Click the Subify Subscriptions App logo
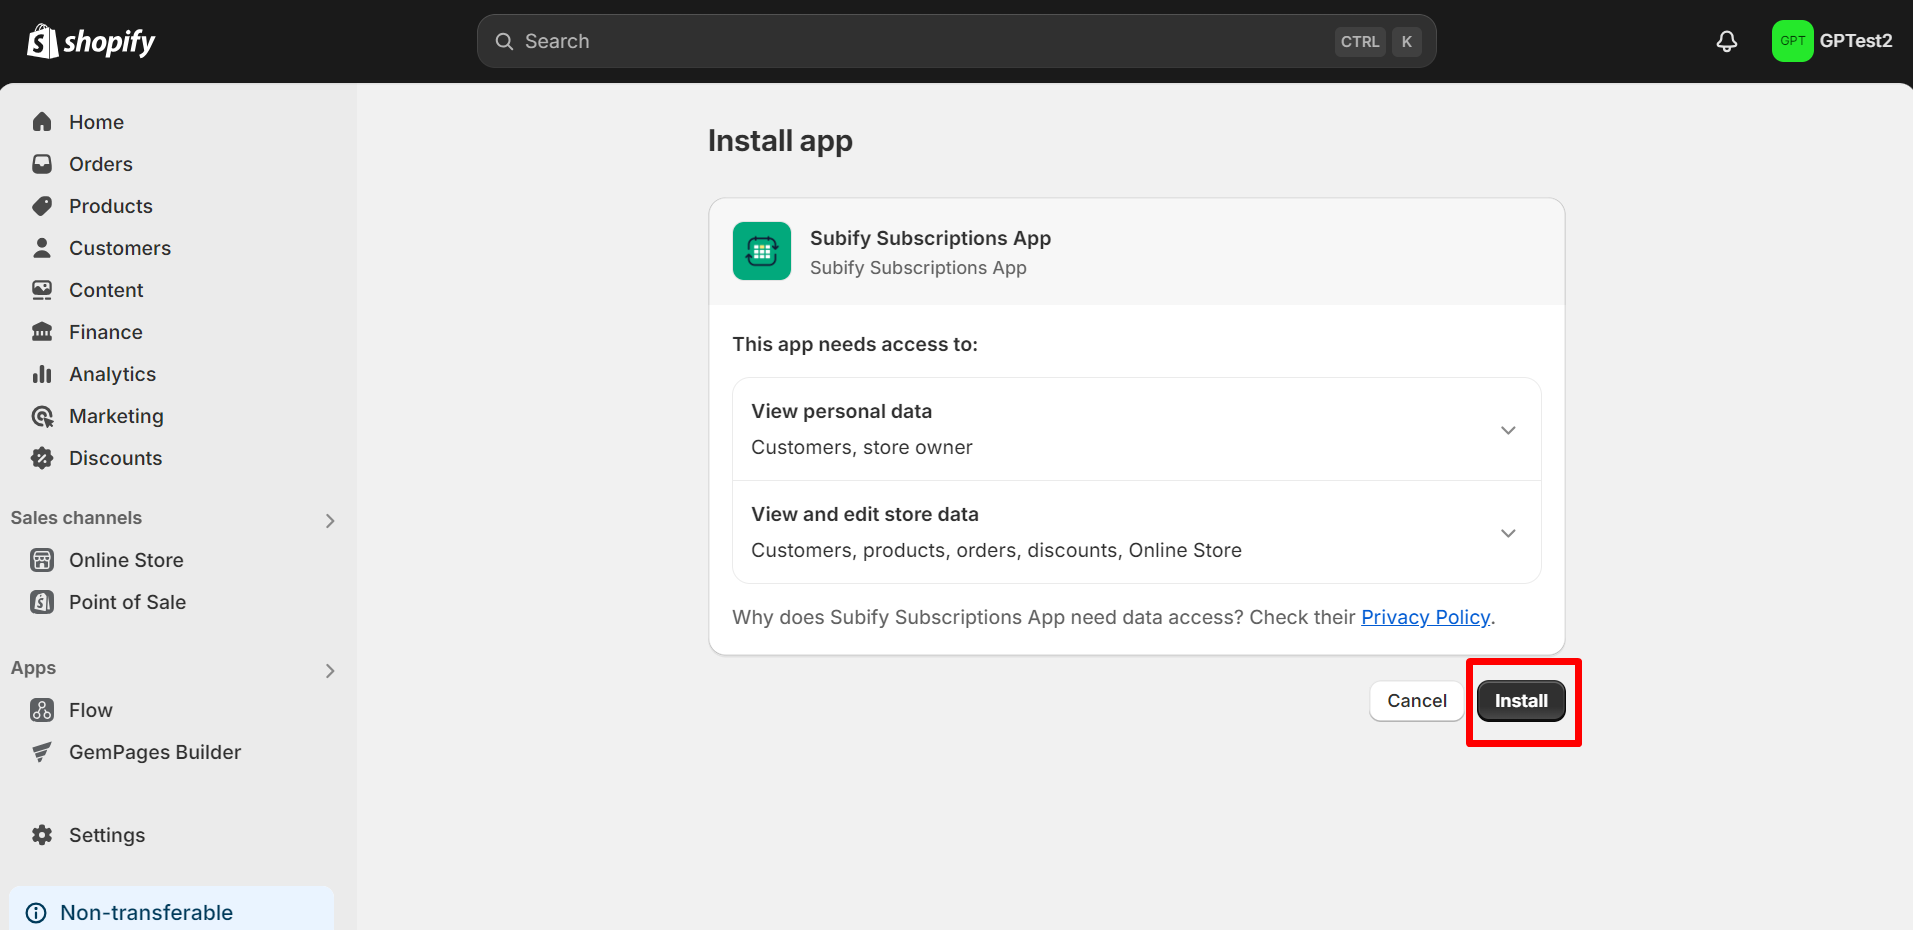The width and height of the screenshot is (1913, 930). (x=761, y=250)
